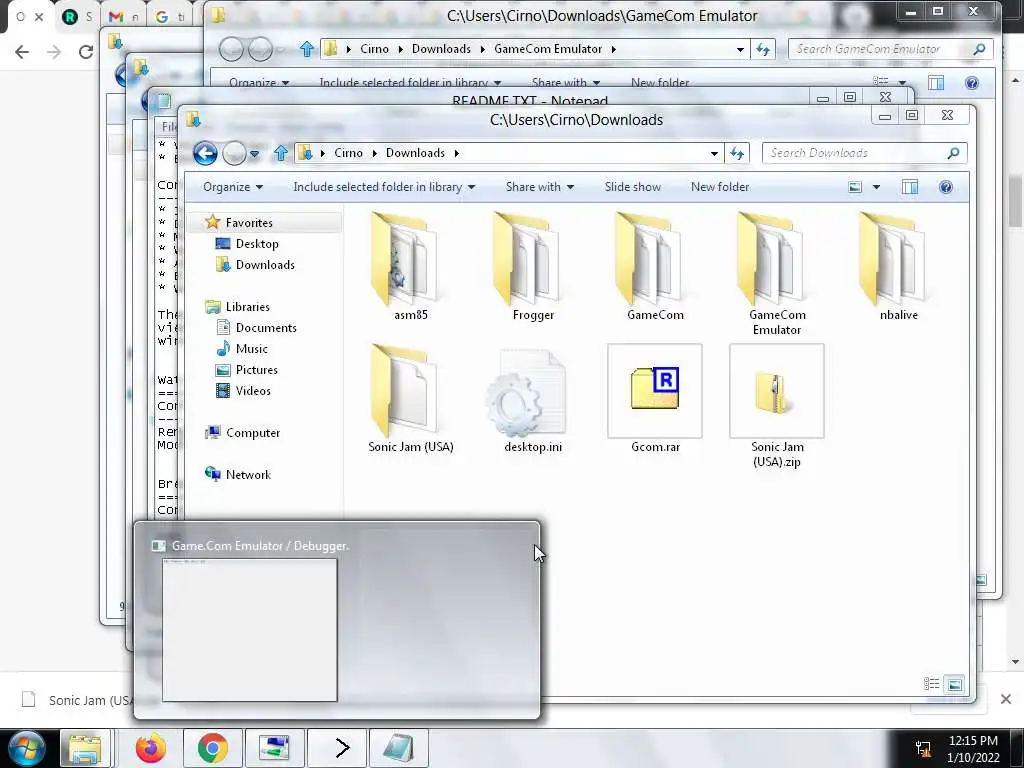Open the Share with dropdown in Downloads

point(539,187)
